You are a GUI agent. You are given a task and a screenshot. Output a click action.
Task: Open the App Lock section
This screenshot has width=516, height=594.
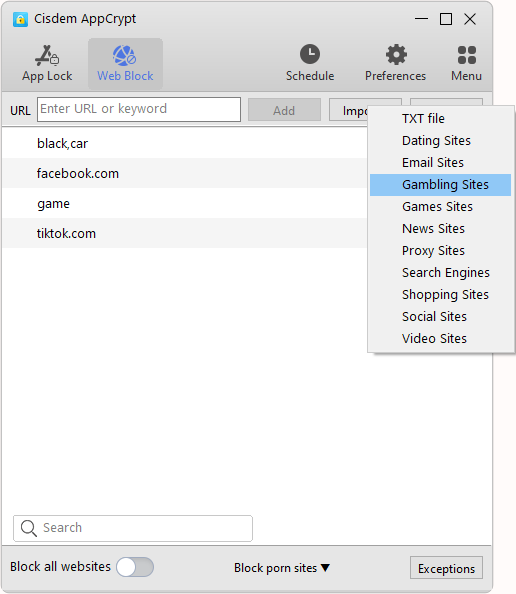point(47,64)
